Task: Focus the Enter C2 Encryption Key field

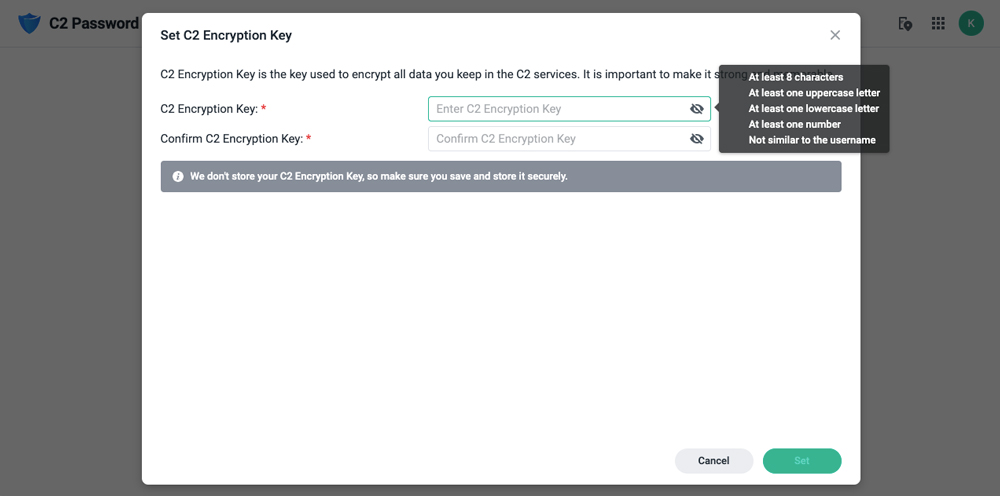Action: pos(569,109)
